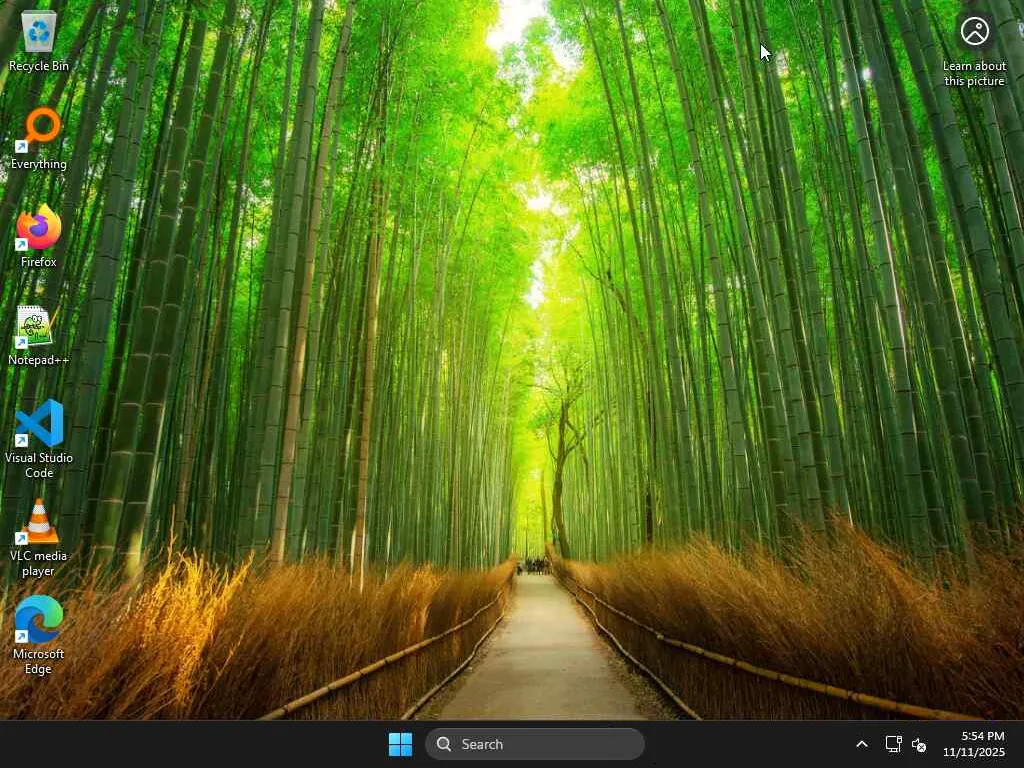
Task: Click the muted volume tray icon
Action: pyautogui.click(x=919, y=744)
